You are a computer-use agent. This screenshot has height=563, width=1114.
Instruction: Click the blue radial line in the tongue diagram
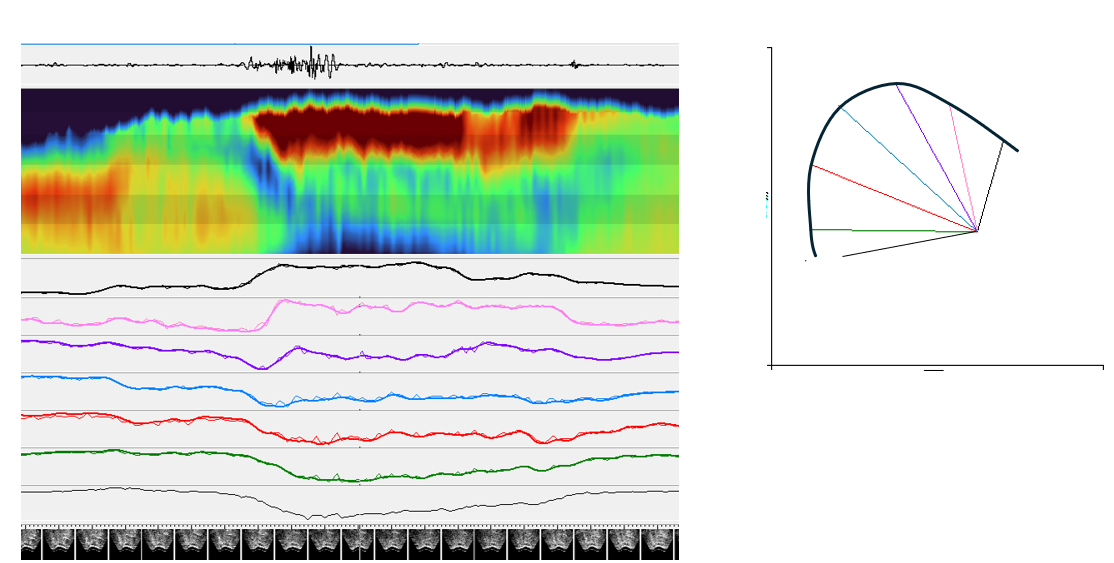point(908,168)
